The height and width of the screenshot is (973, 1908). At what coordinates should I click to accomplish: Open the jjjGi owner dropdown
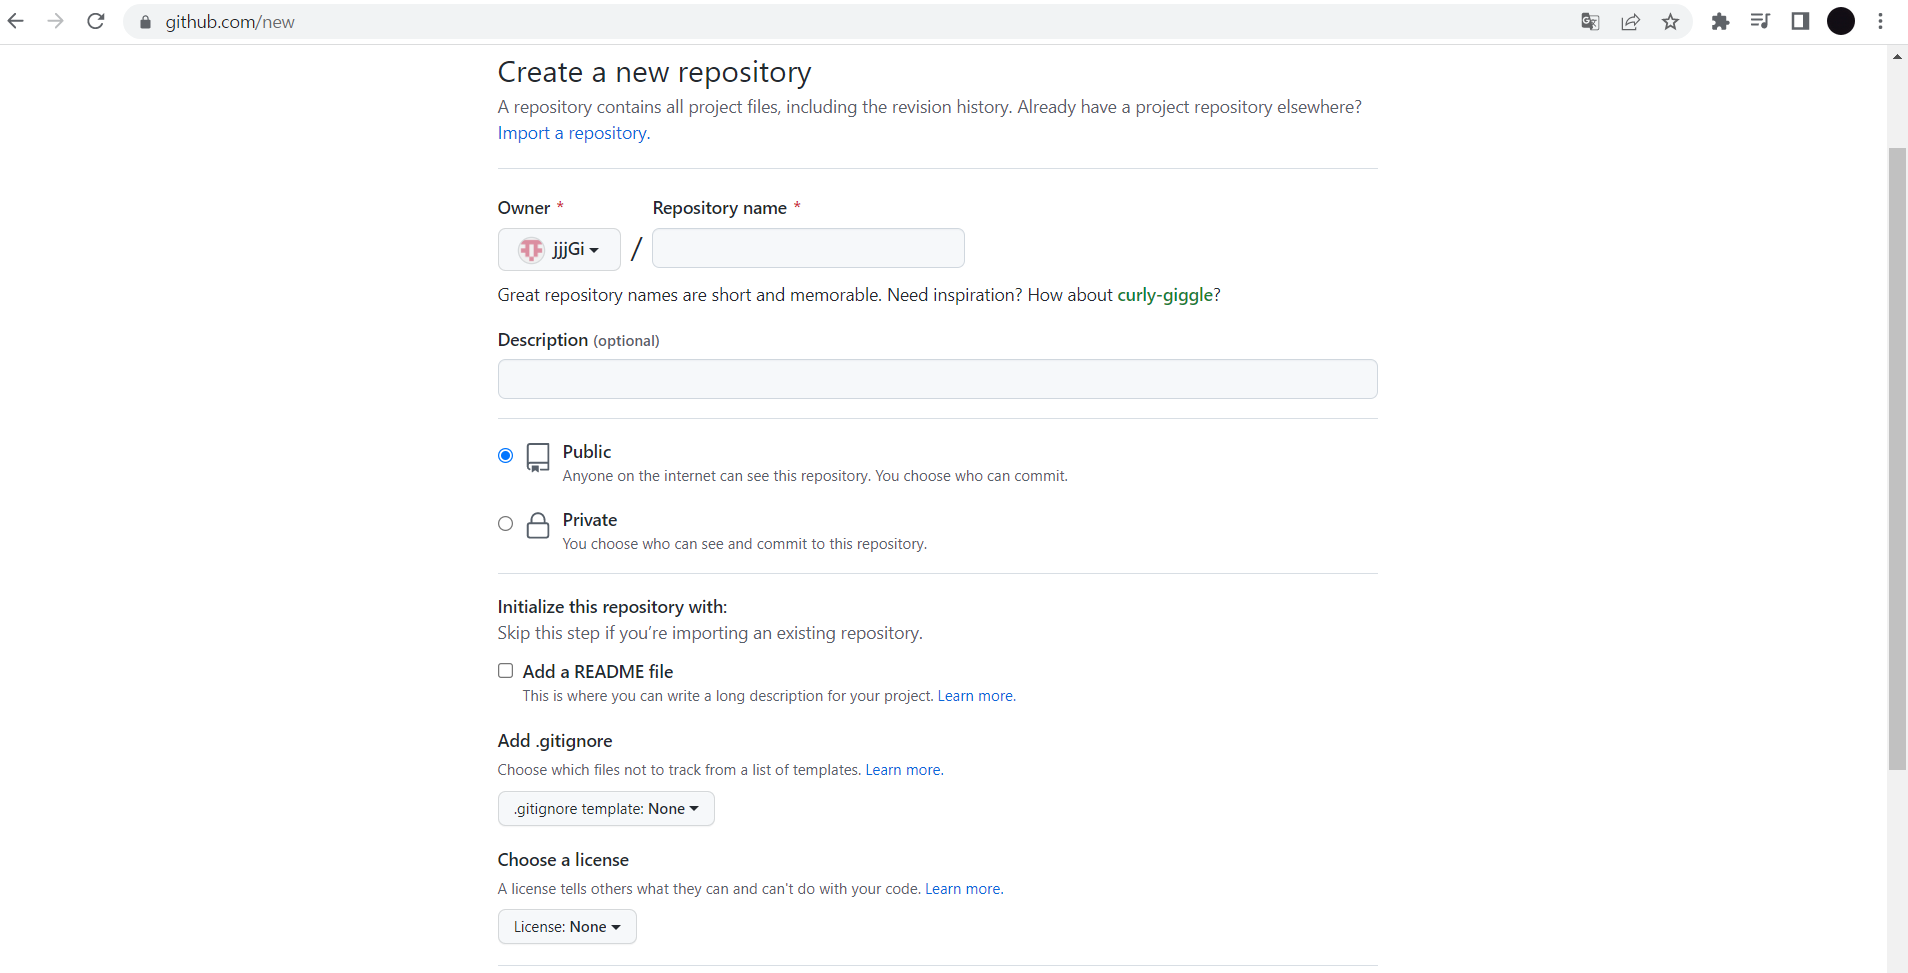pyautogui.click(x=559, y=249)
